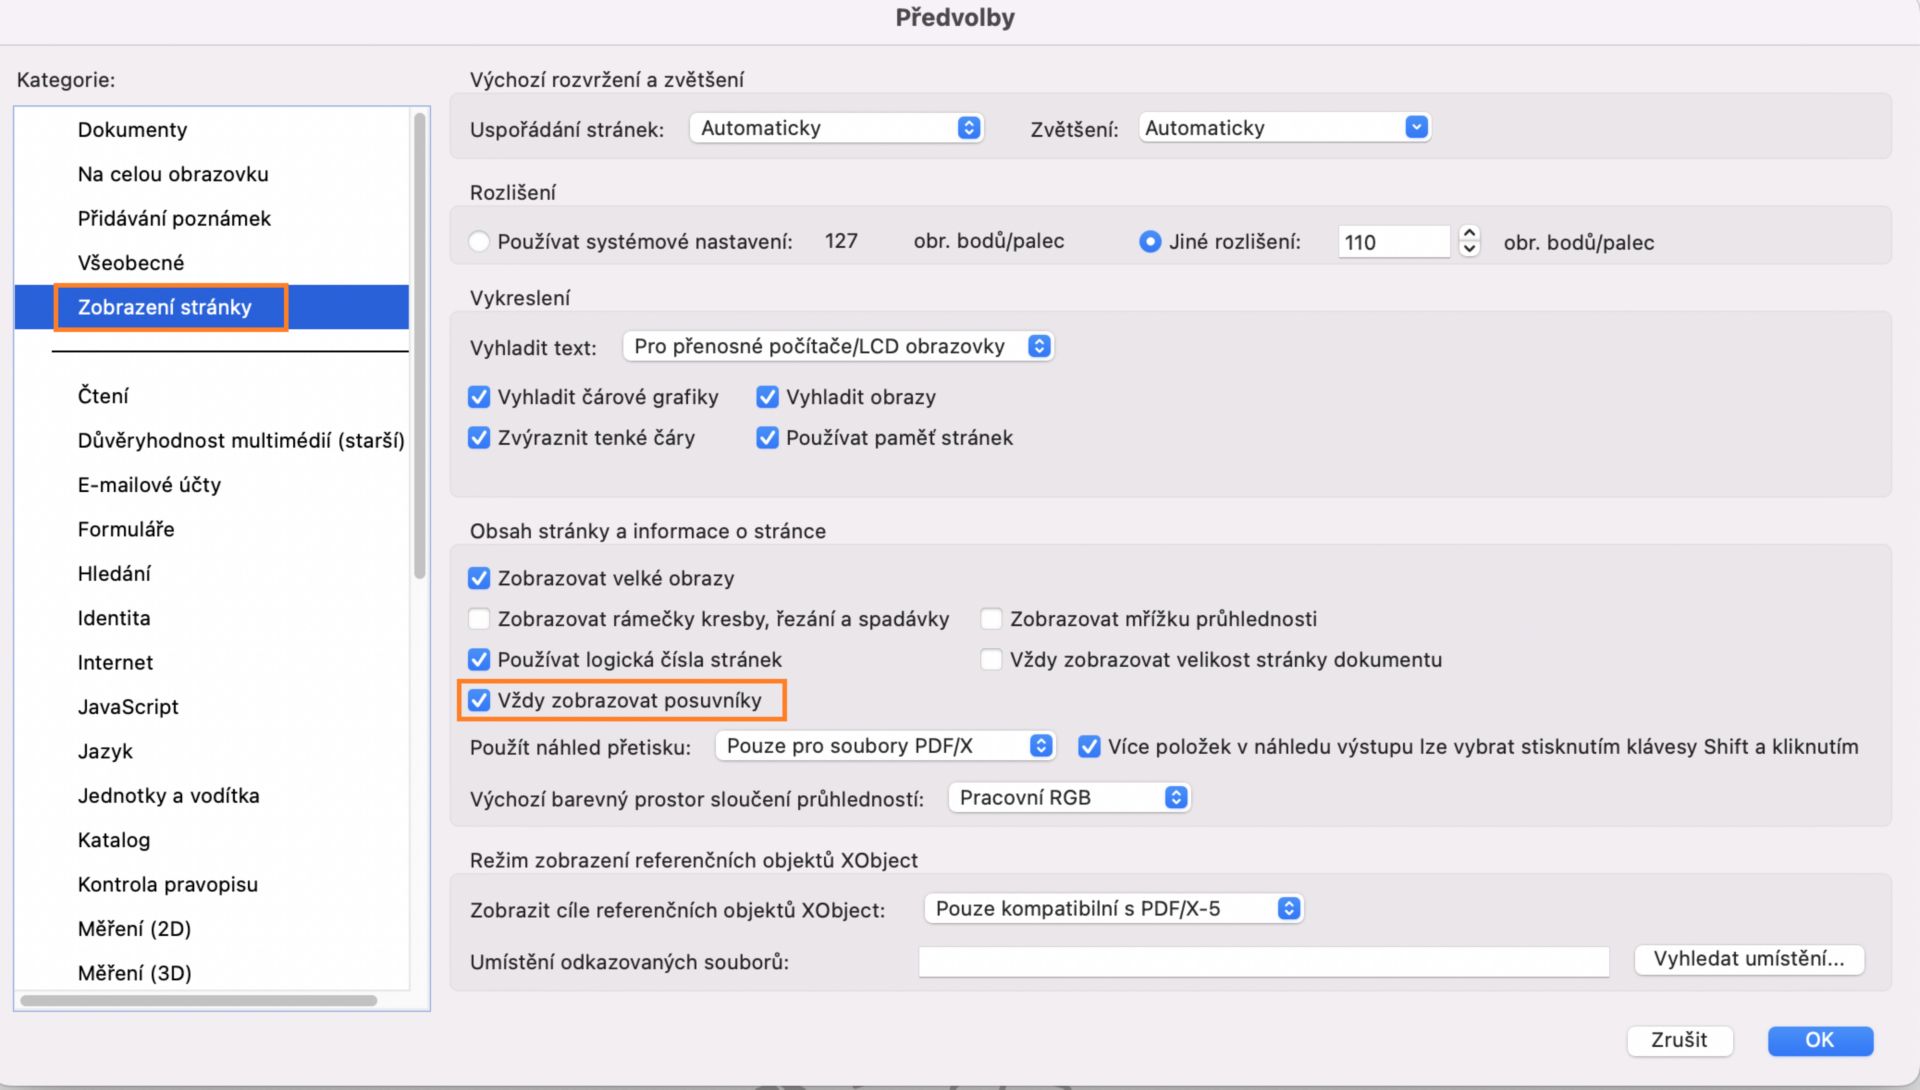Image resolution: width=1920 pixels, height=1090 pixels.
Task: Confirm with the OK button
Action: [x=1819, y=1040]
